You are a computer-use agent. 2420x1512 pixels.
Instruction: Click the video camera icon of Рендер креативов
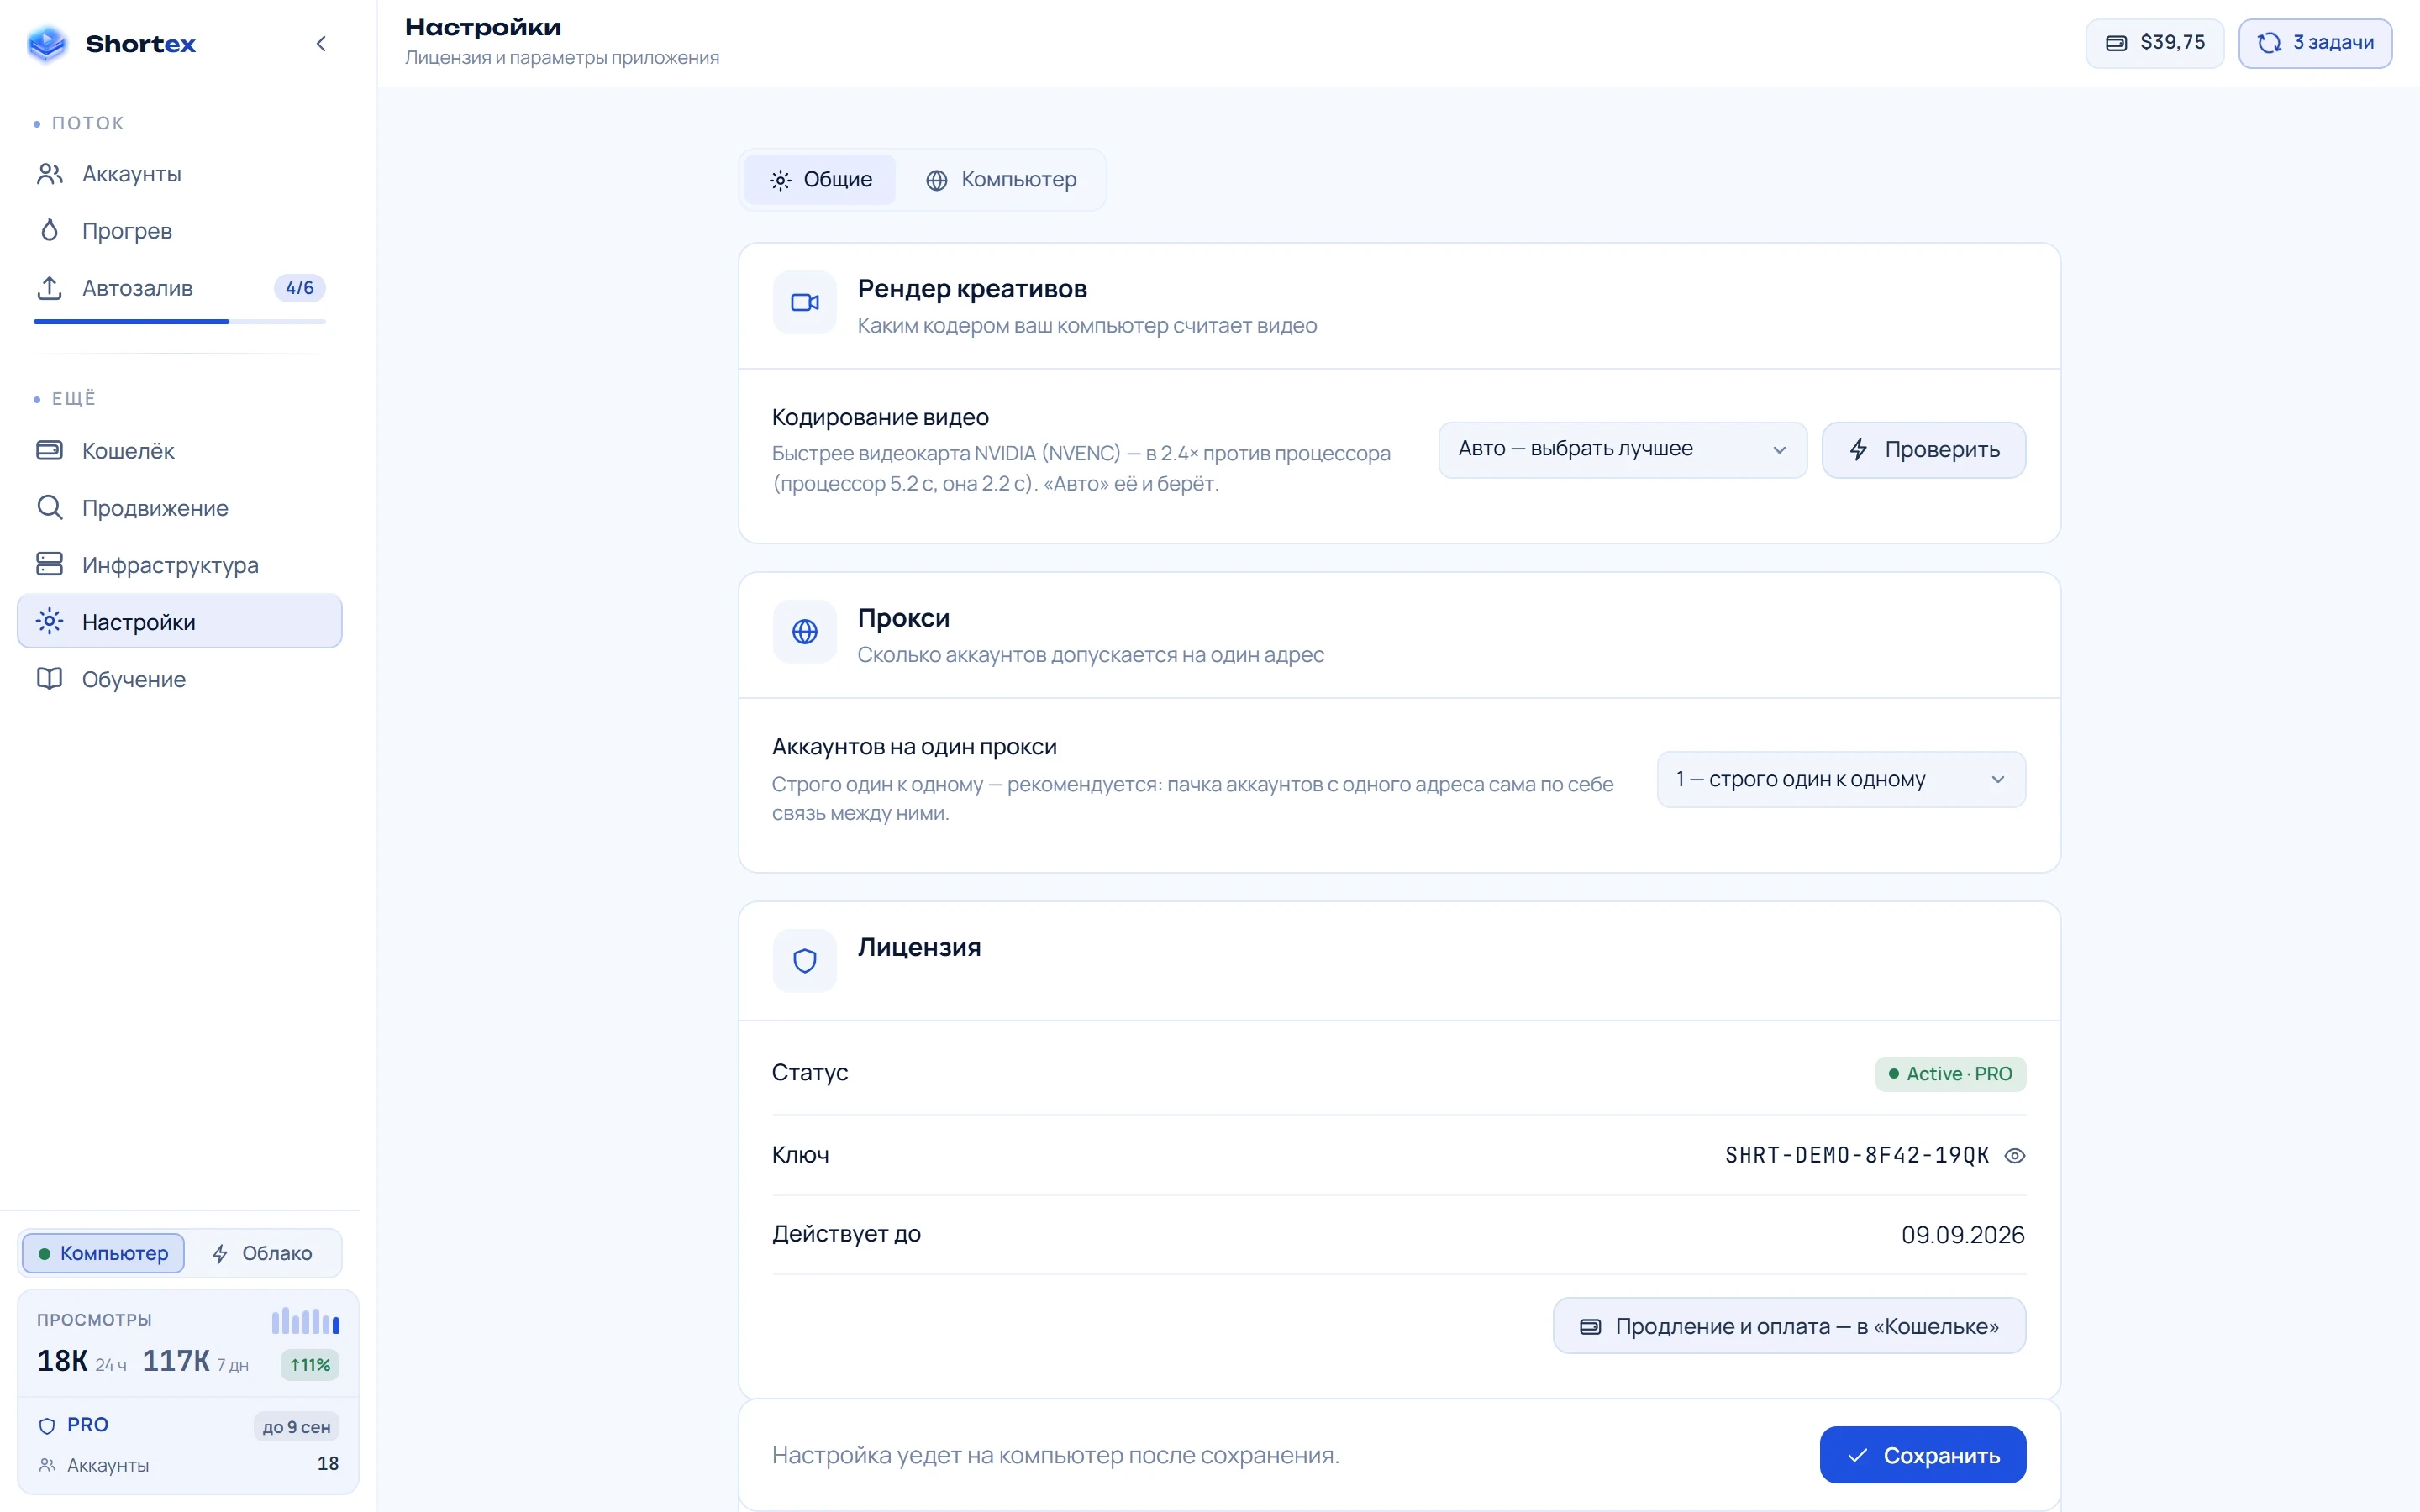click(x=805, y=302)
